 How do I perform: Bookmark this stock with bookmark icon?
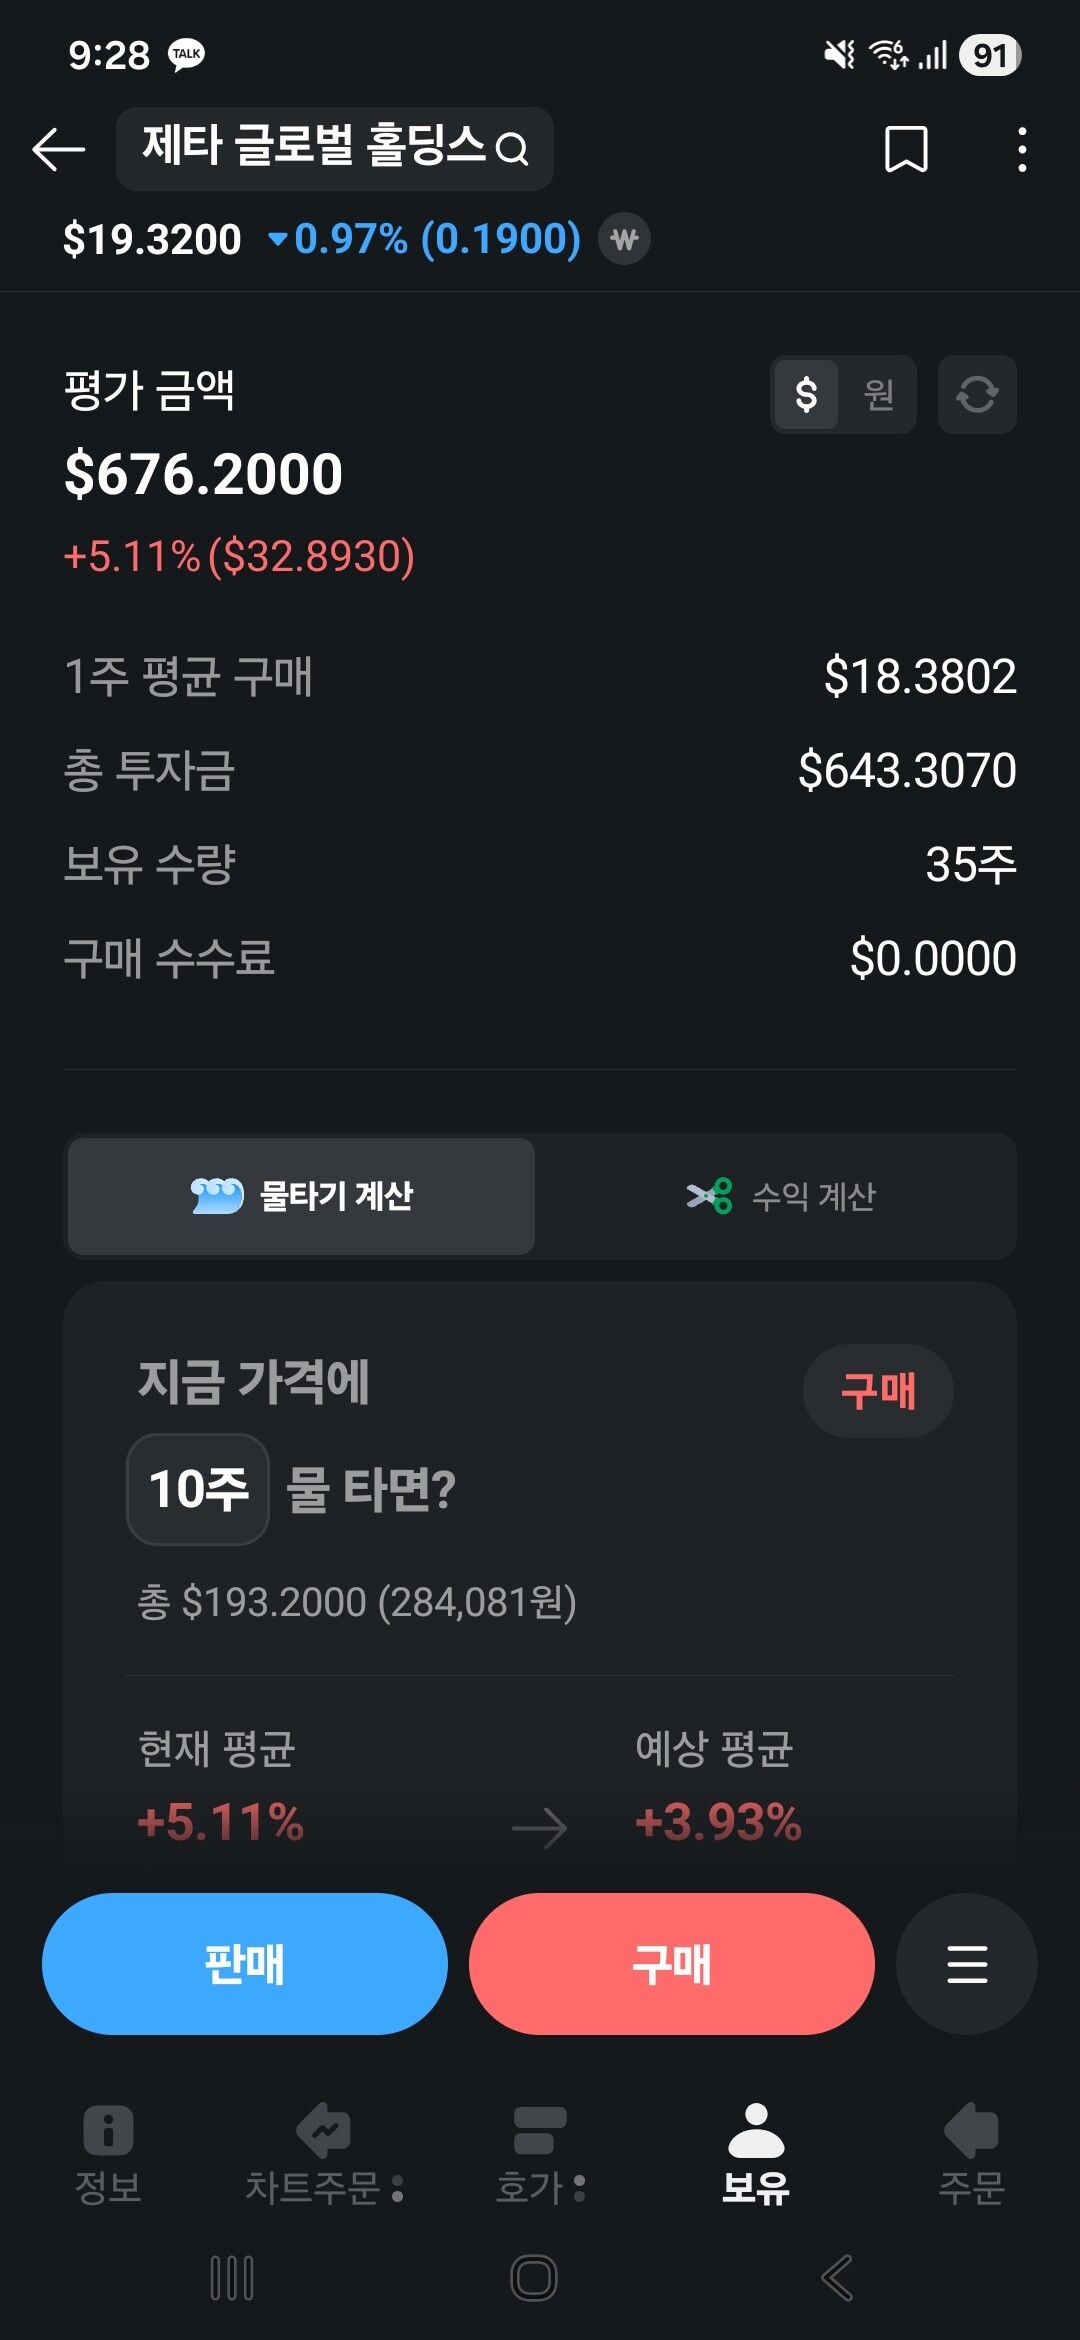[906, 150]
